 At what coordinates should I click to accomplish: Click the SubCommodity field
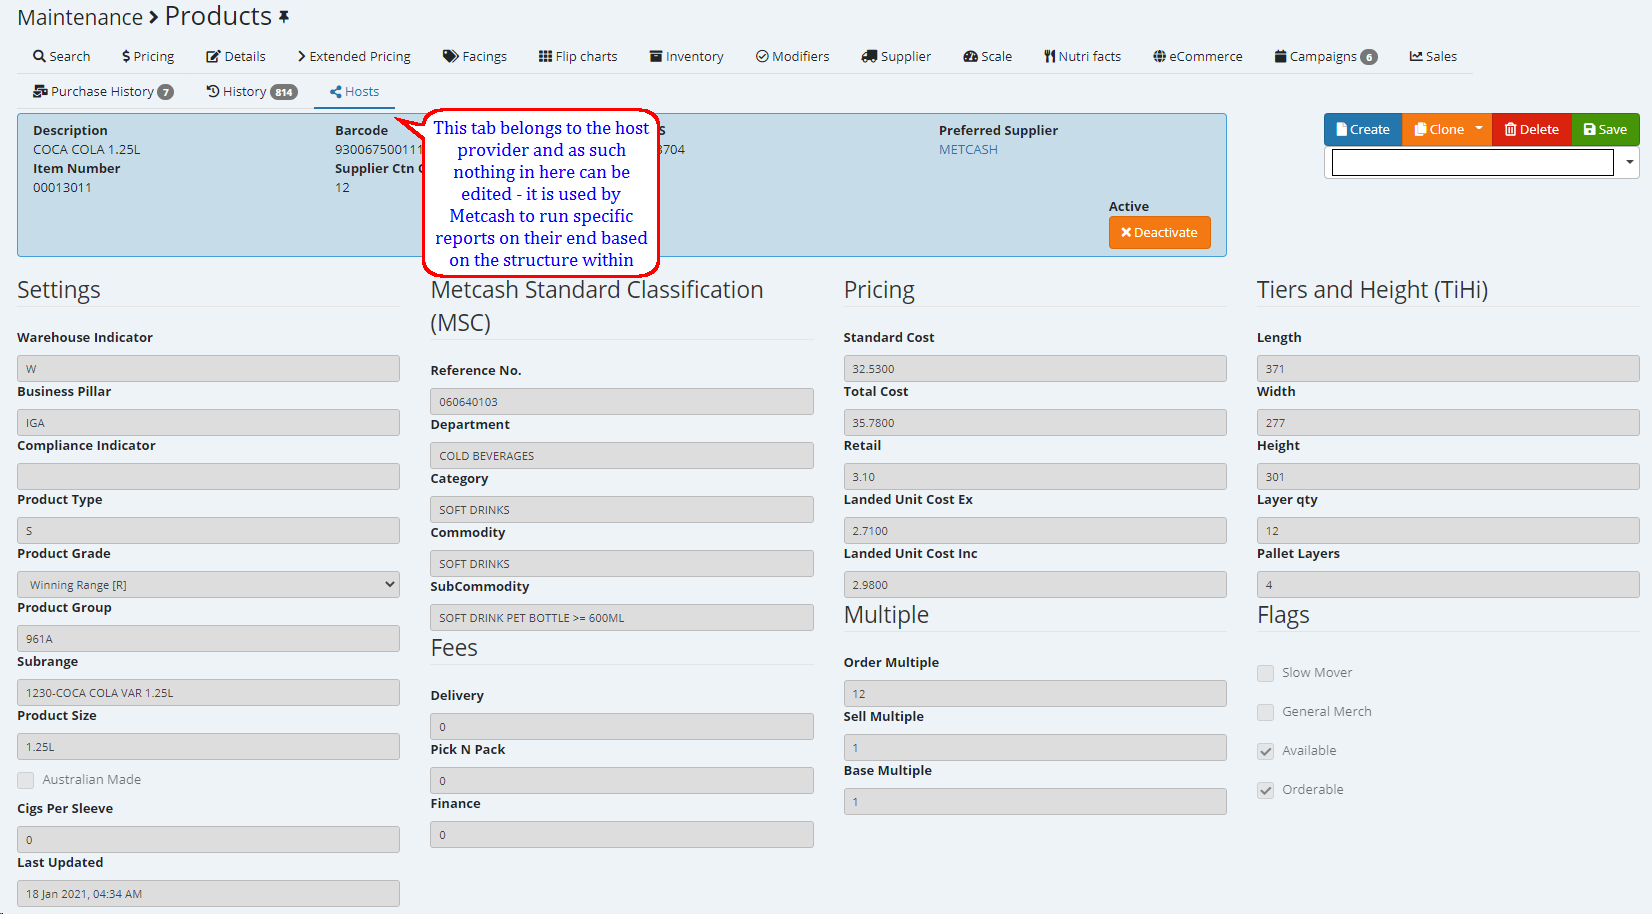[x=622, y=618]
